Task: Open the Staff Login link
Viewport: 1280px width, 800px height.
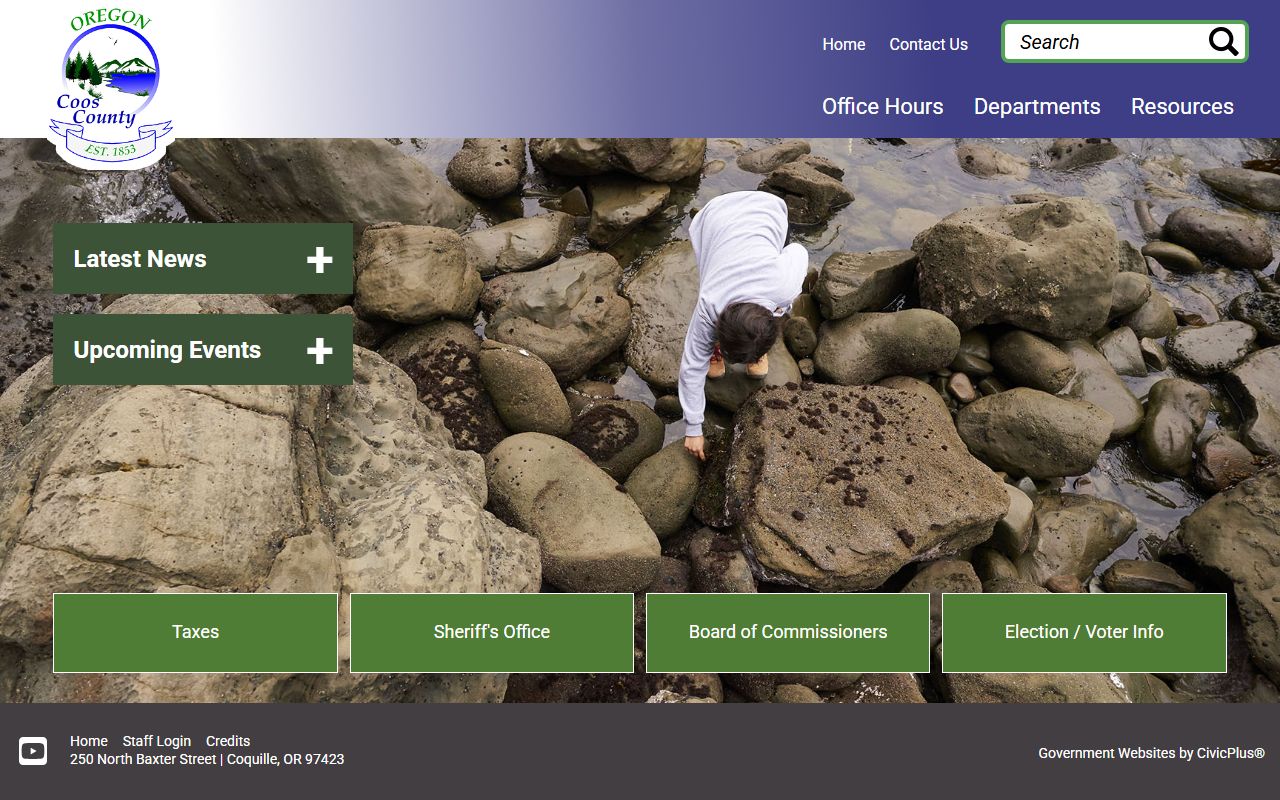Action: [x=156, y=741]
